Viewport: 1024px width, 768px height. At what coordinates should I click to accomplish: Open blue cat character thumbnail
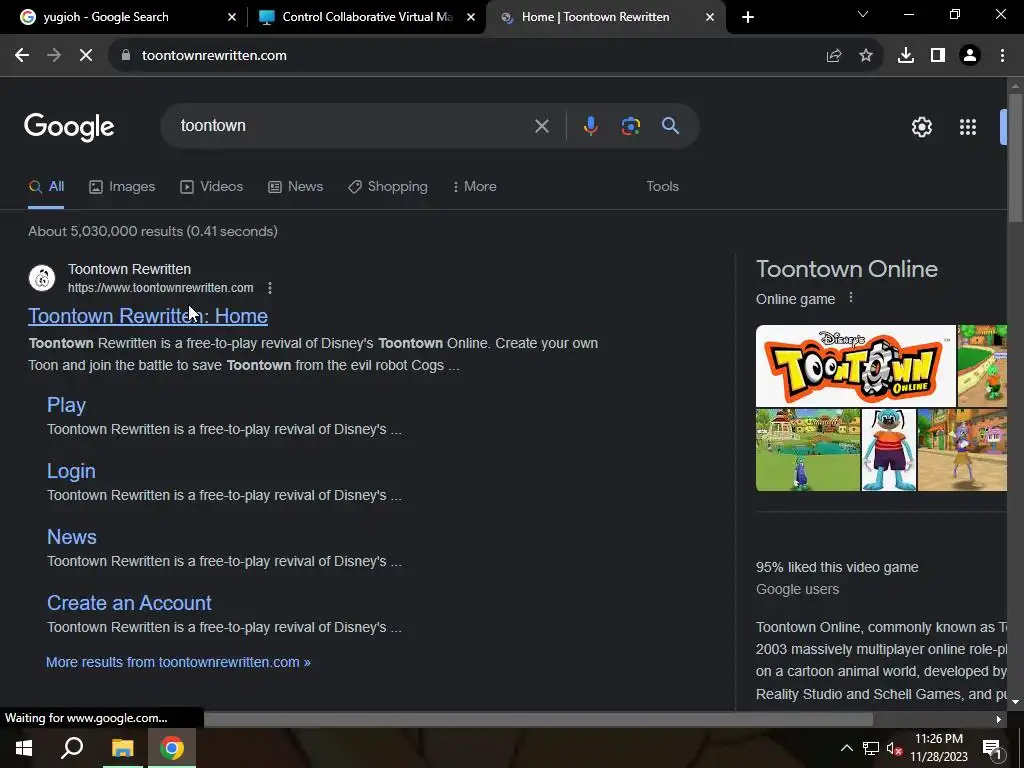(x=889, y=450)
